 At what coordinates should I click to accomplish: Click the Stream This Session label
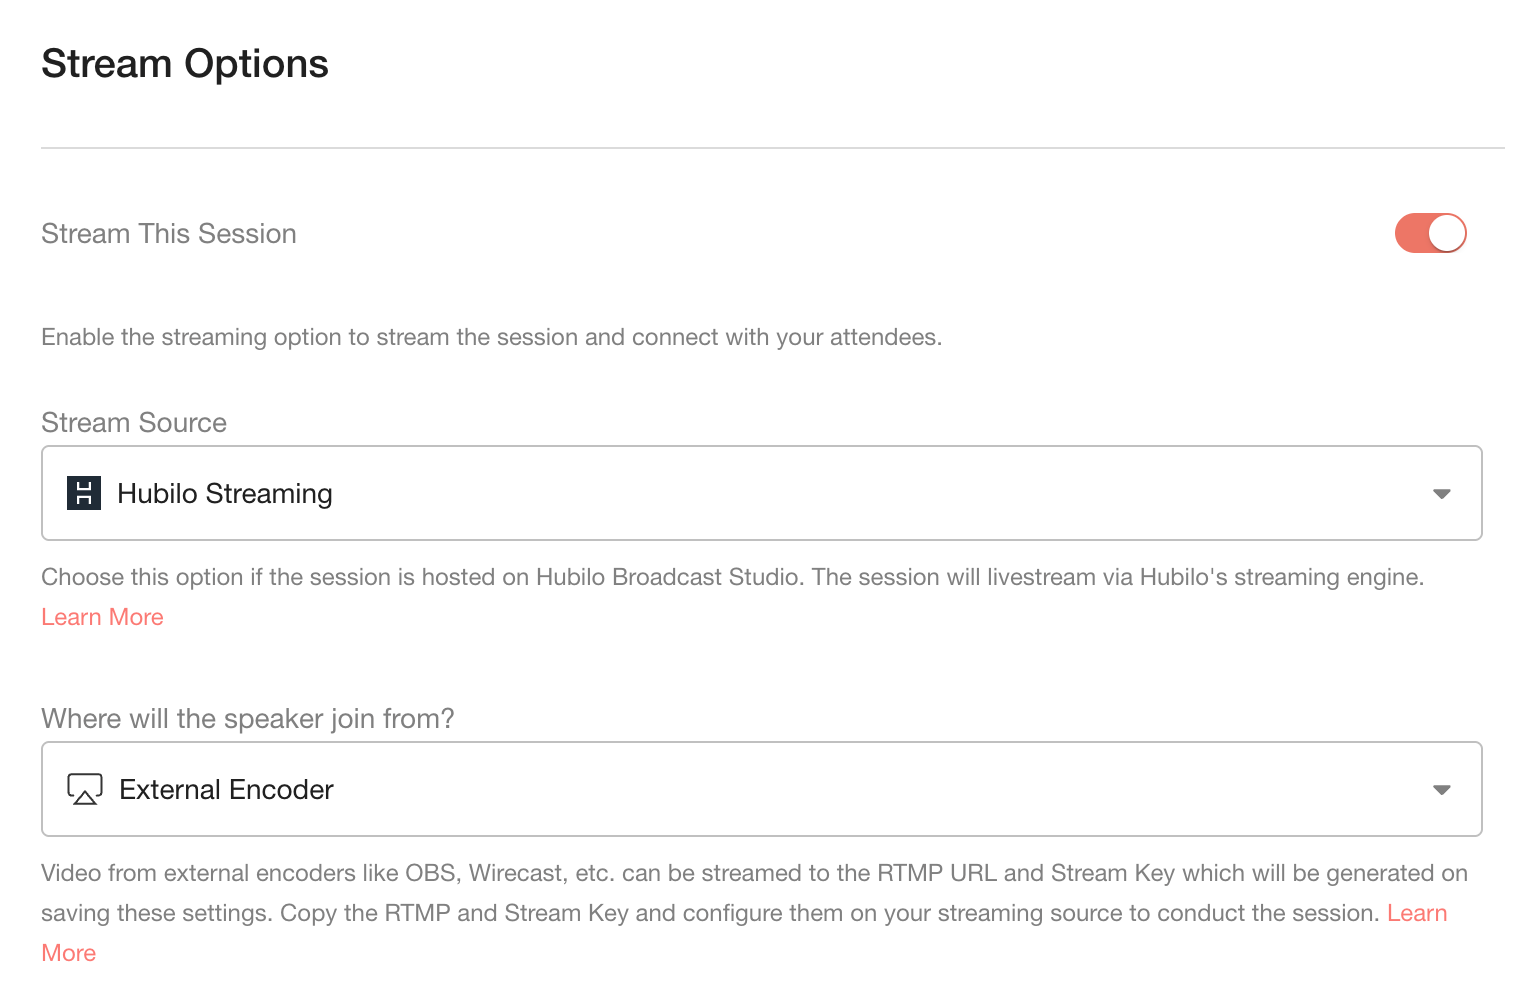tap(169, 234)
